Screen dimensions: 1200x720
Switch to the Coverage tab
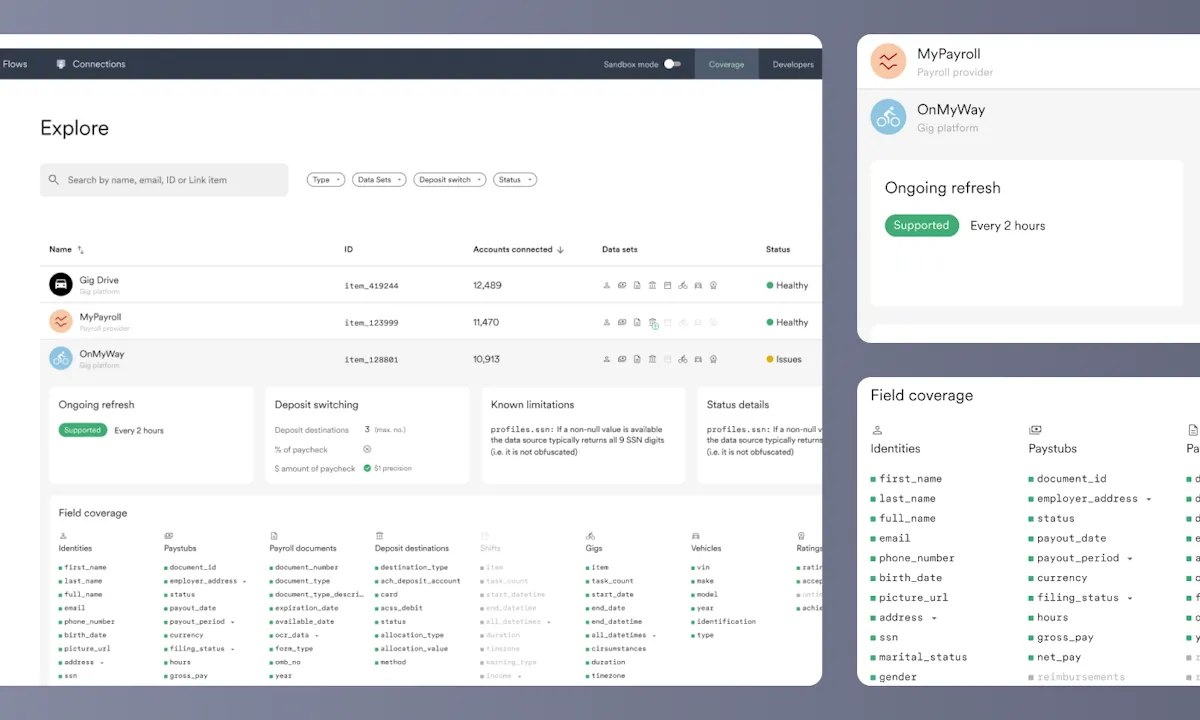[x=726, y=64]
